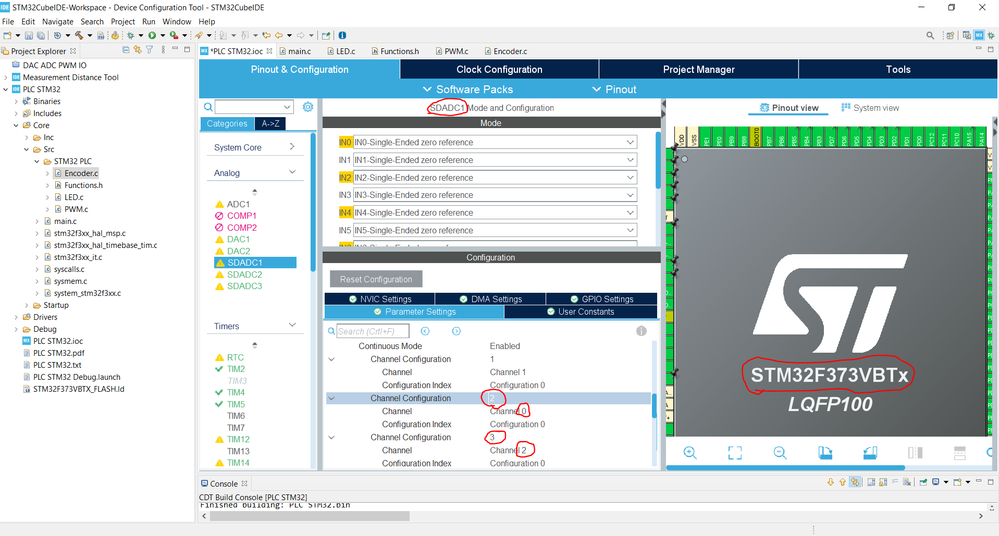Screen dimensions: 999x536
Task: Zoom out of the pinout view
Action: (780, 453)
